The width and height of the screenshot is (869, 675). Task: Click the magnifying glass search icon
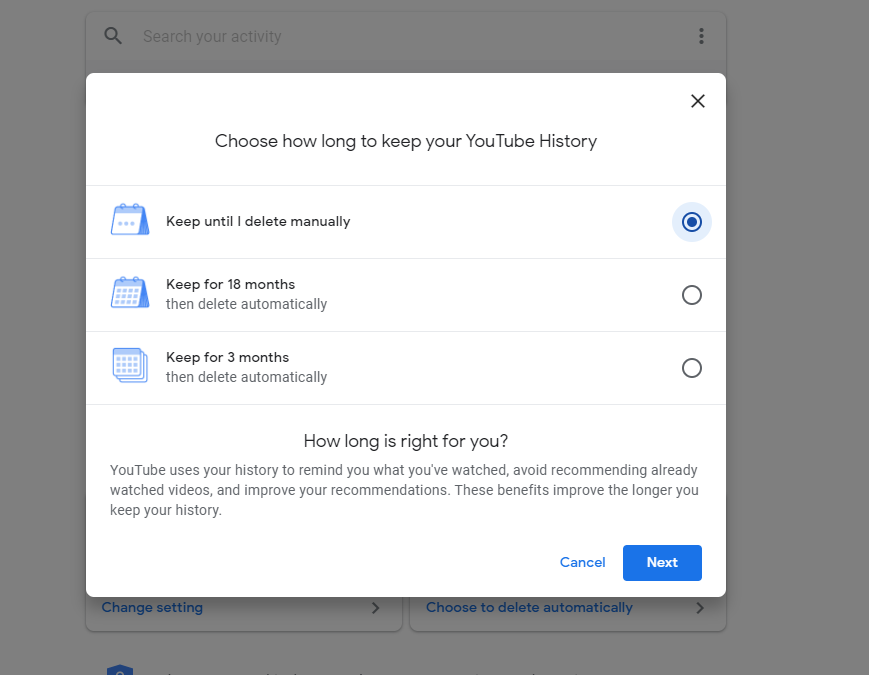113,36
